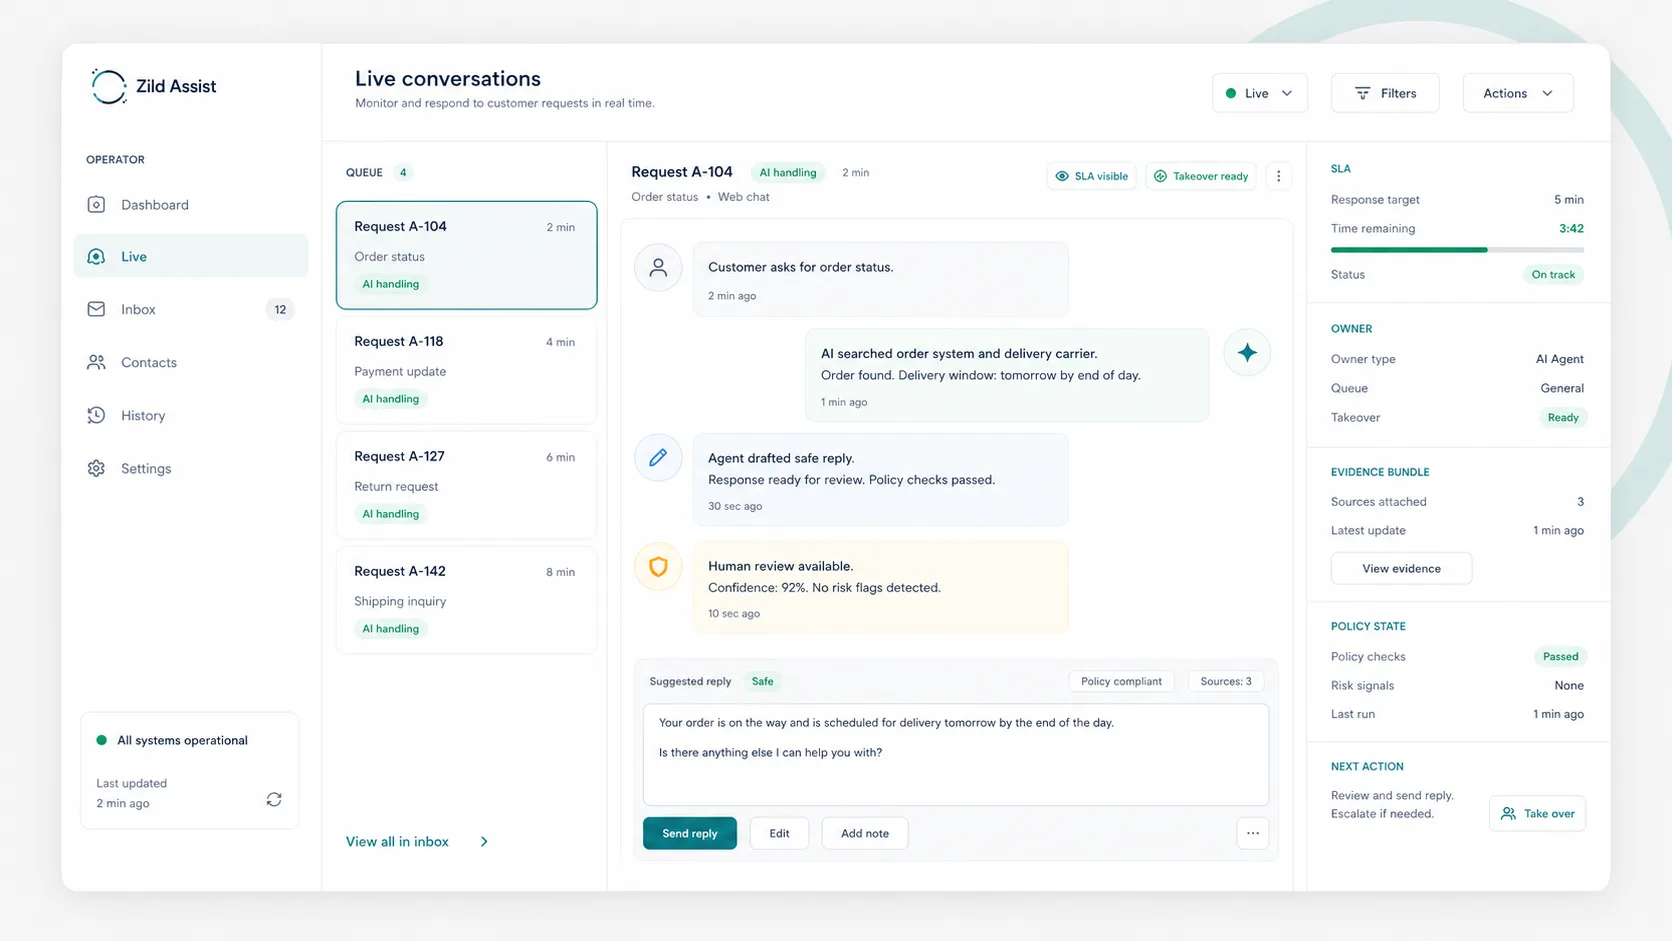Refresh the system status with the reload icon

click(273, 799)
